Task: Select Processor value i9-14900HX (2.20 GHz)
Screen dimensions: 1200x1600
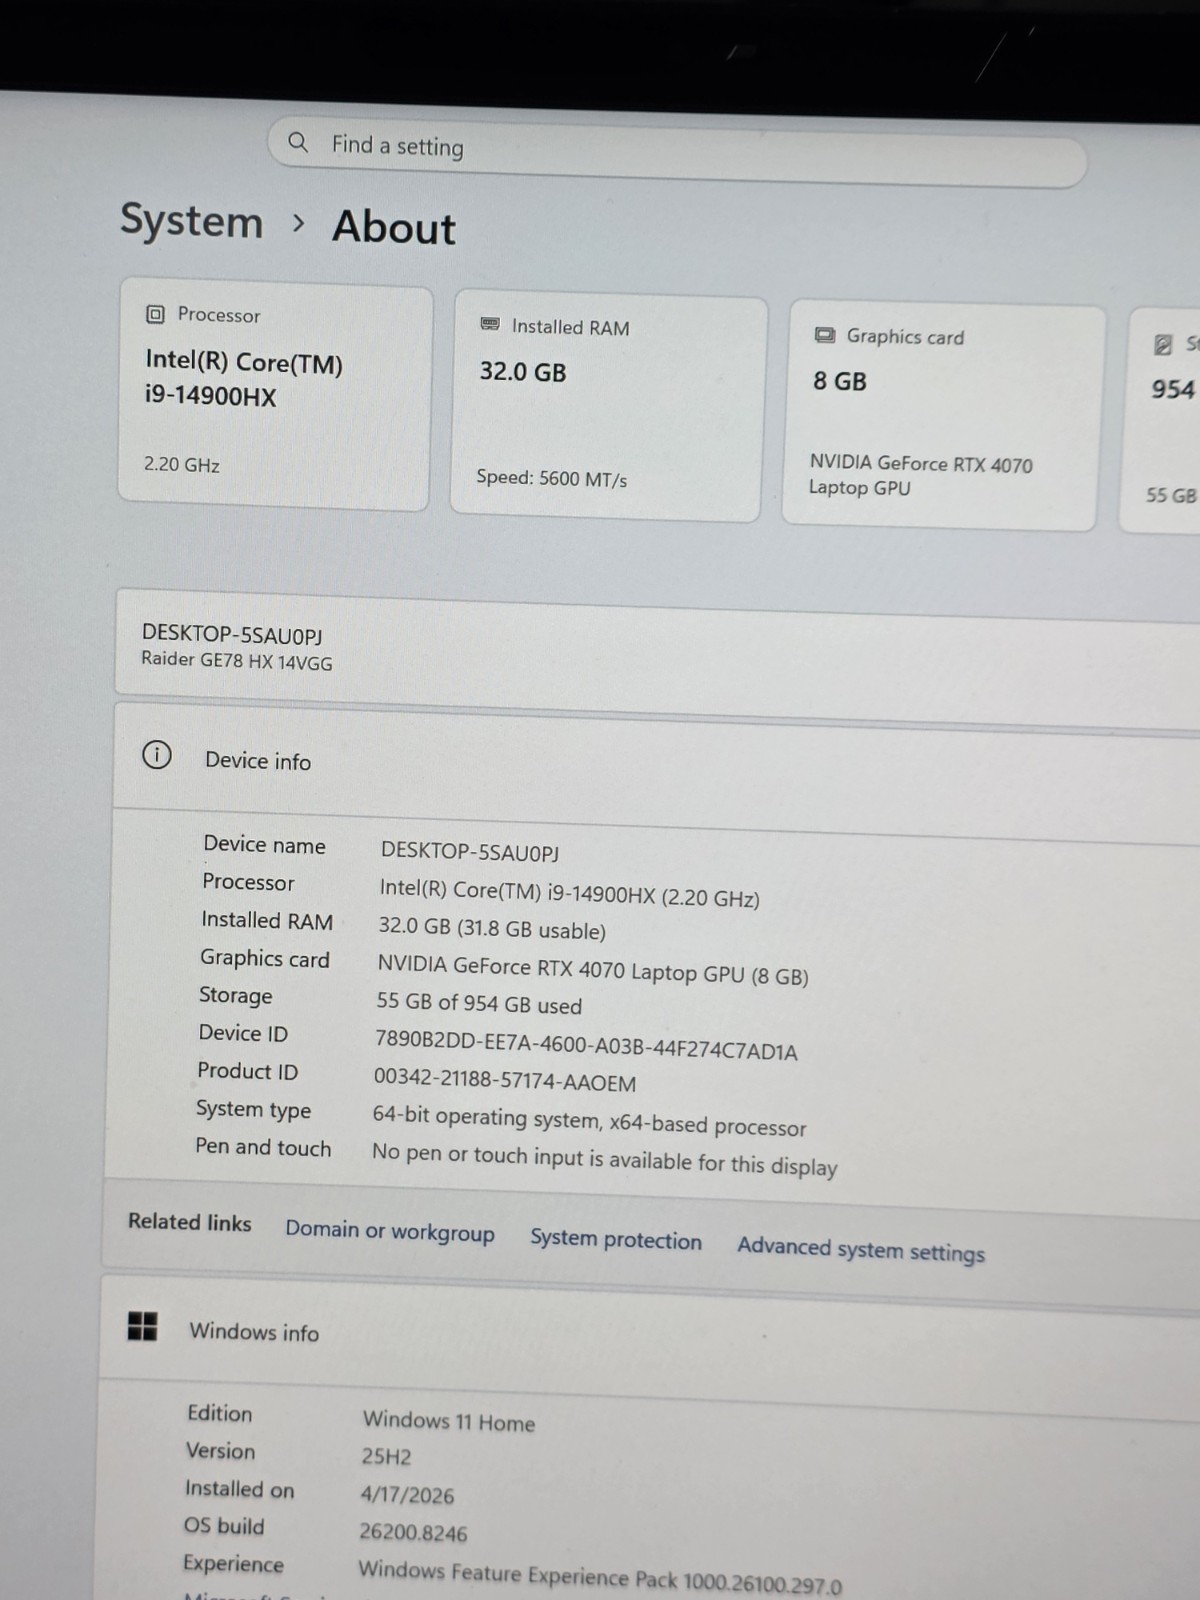Action: click(x=569, y=893)
